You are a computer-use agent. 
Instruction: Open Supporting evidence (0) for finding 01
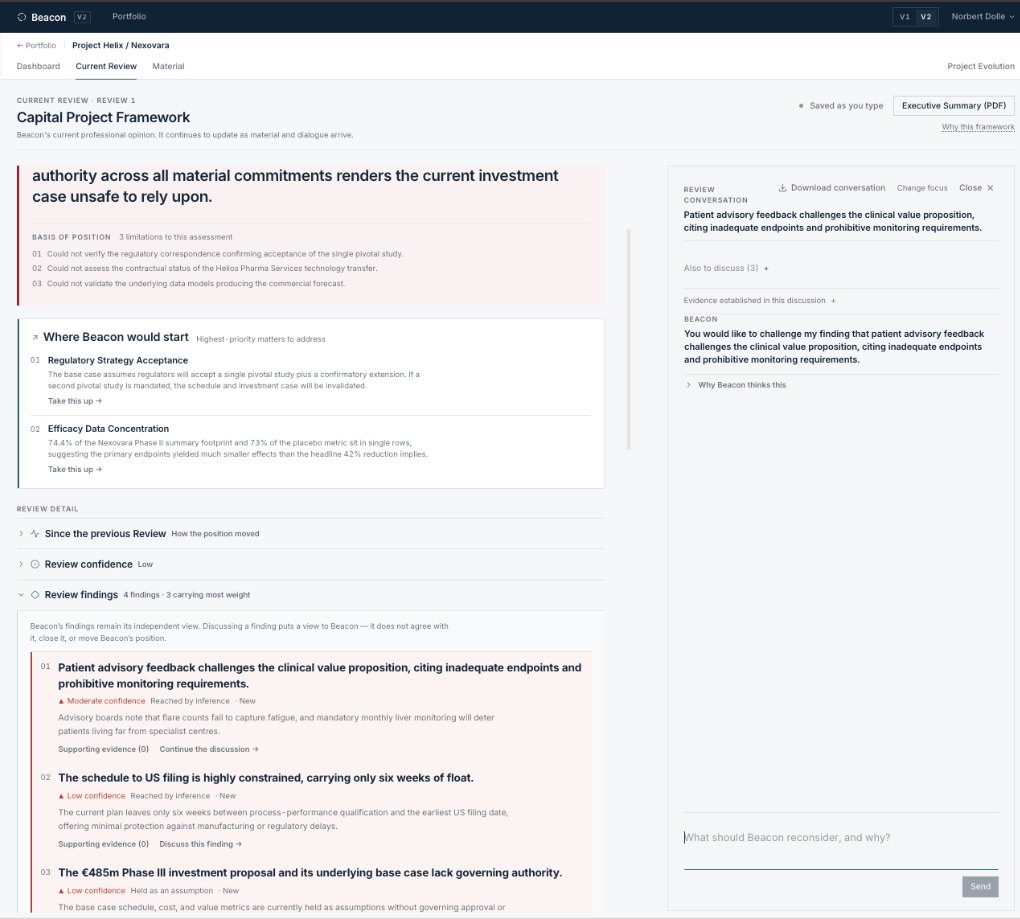tap(103, 749)
